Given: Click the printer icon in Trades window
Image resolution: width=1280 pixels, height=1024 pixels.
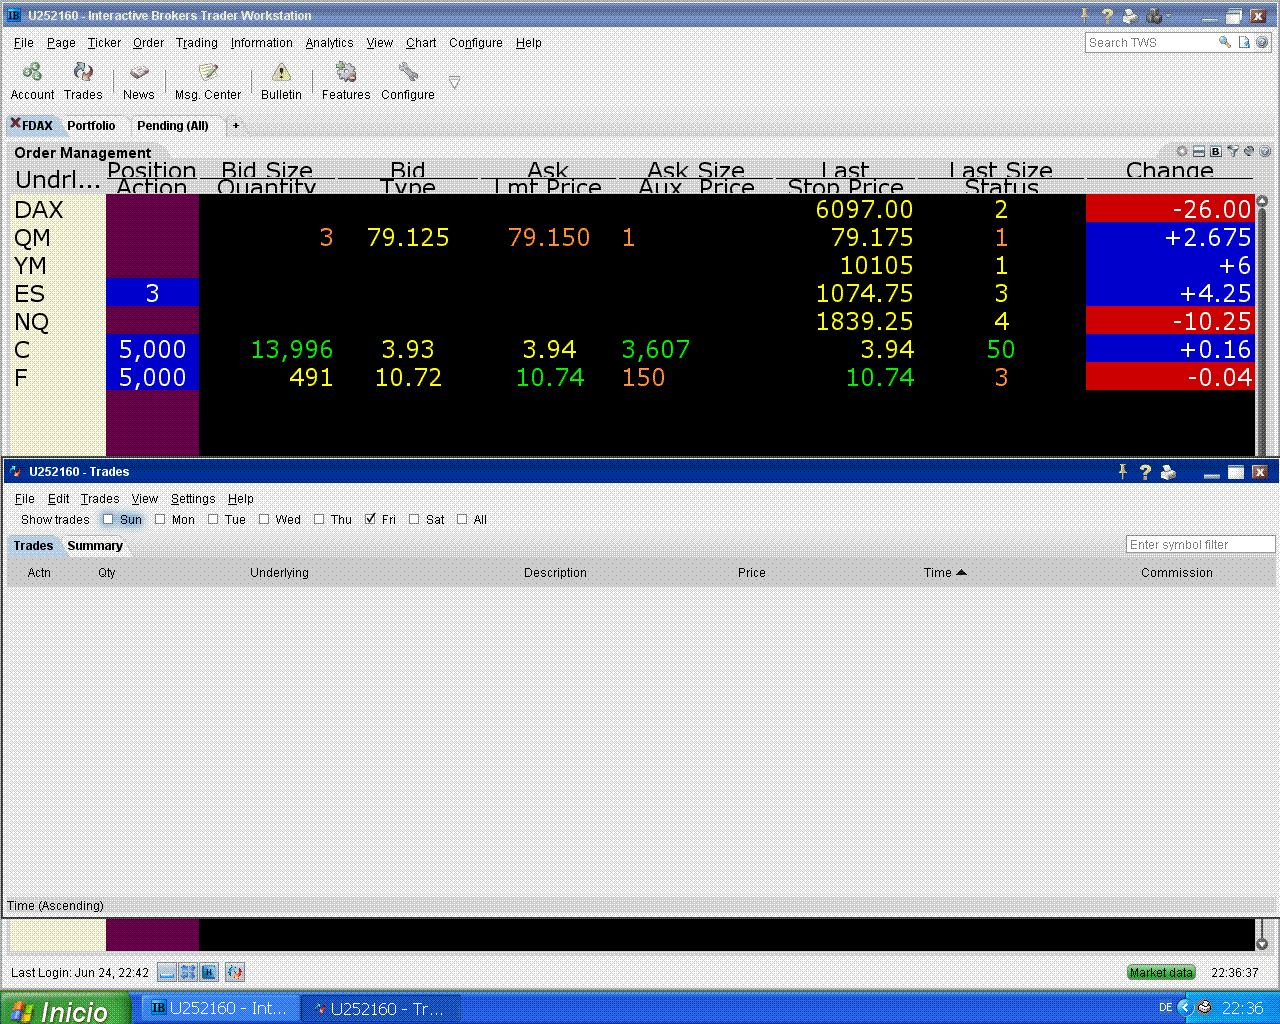Looking at the screenshot, I should coord(1168,471).
